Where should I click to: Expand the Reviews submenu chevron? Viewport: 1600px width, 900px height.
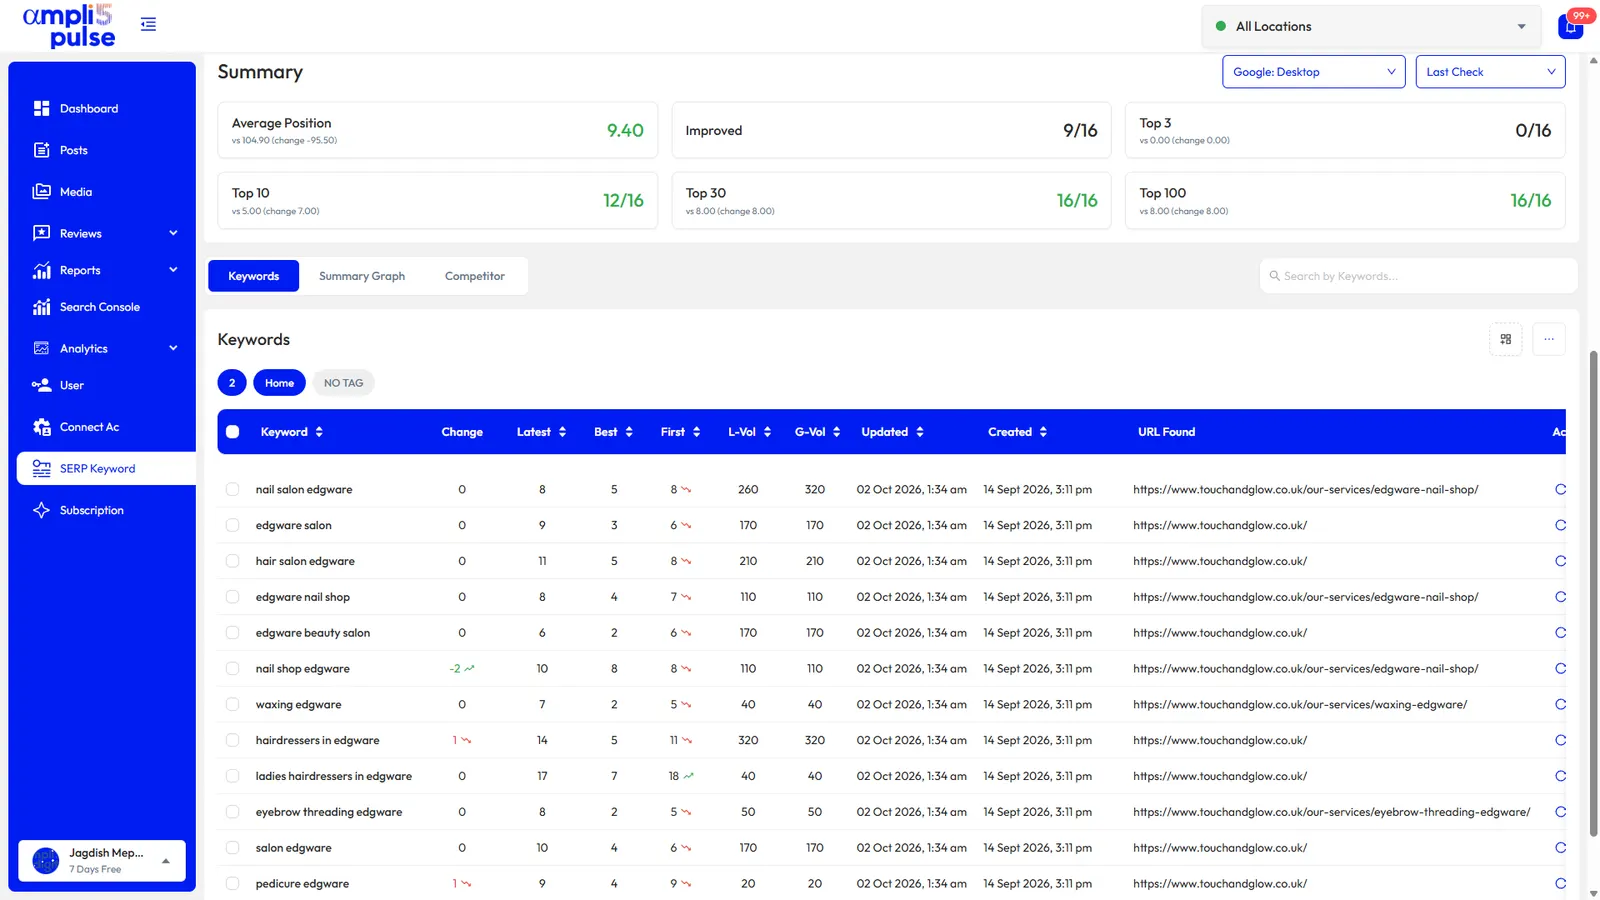coord(173,233)
